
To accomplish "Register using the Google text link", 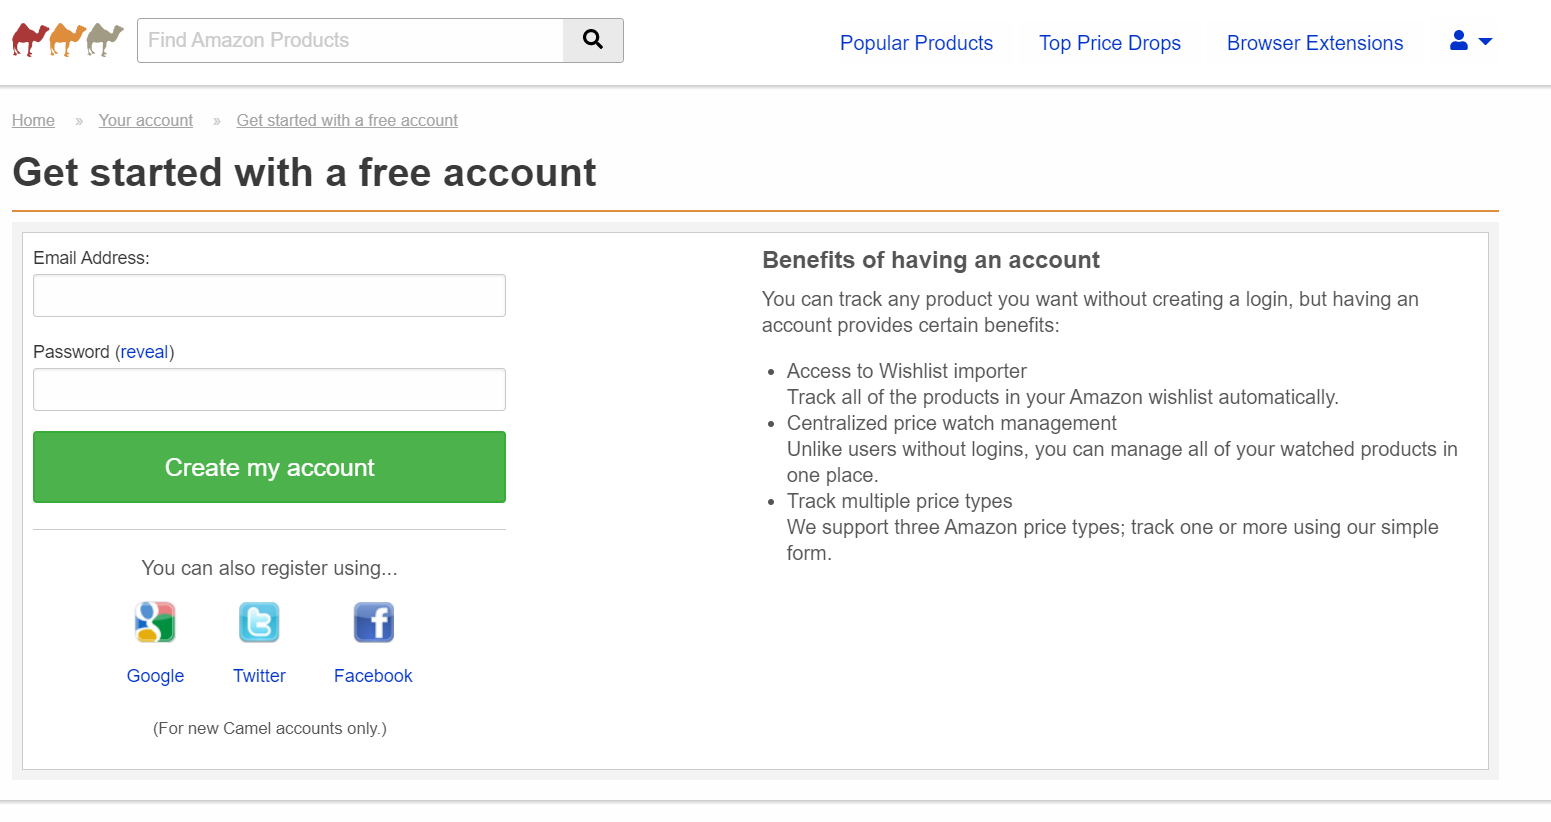I will click(155, 676).
